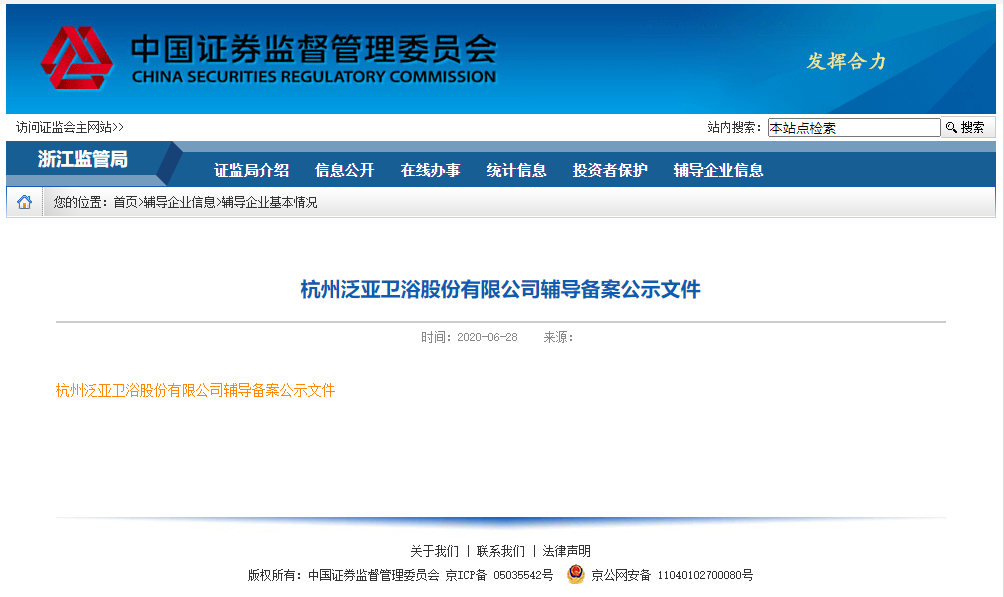Click the 时间：2020-06-28 date text
The image size is (1004, 597).
[x=469, y=337]
